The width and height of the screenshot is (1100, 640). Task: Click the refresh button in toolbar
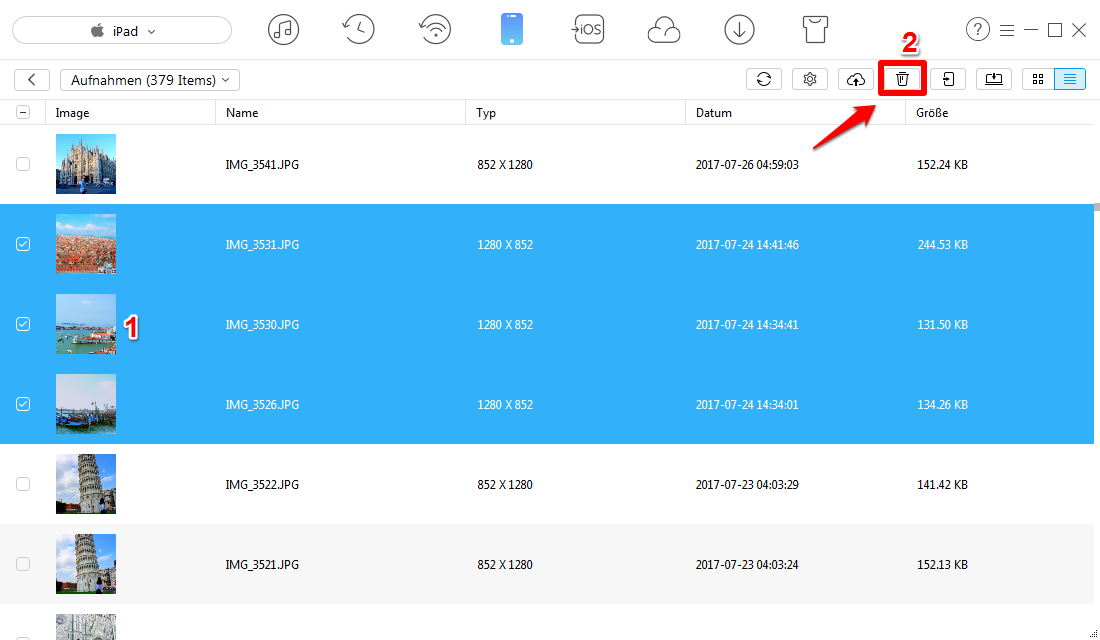pos(764,79)
